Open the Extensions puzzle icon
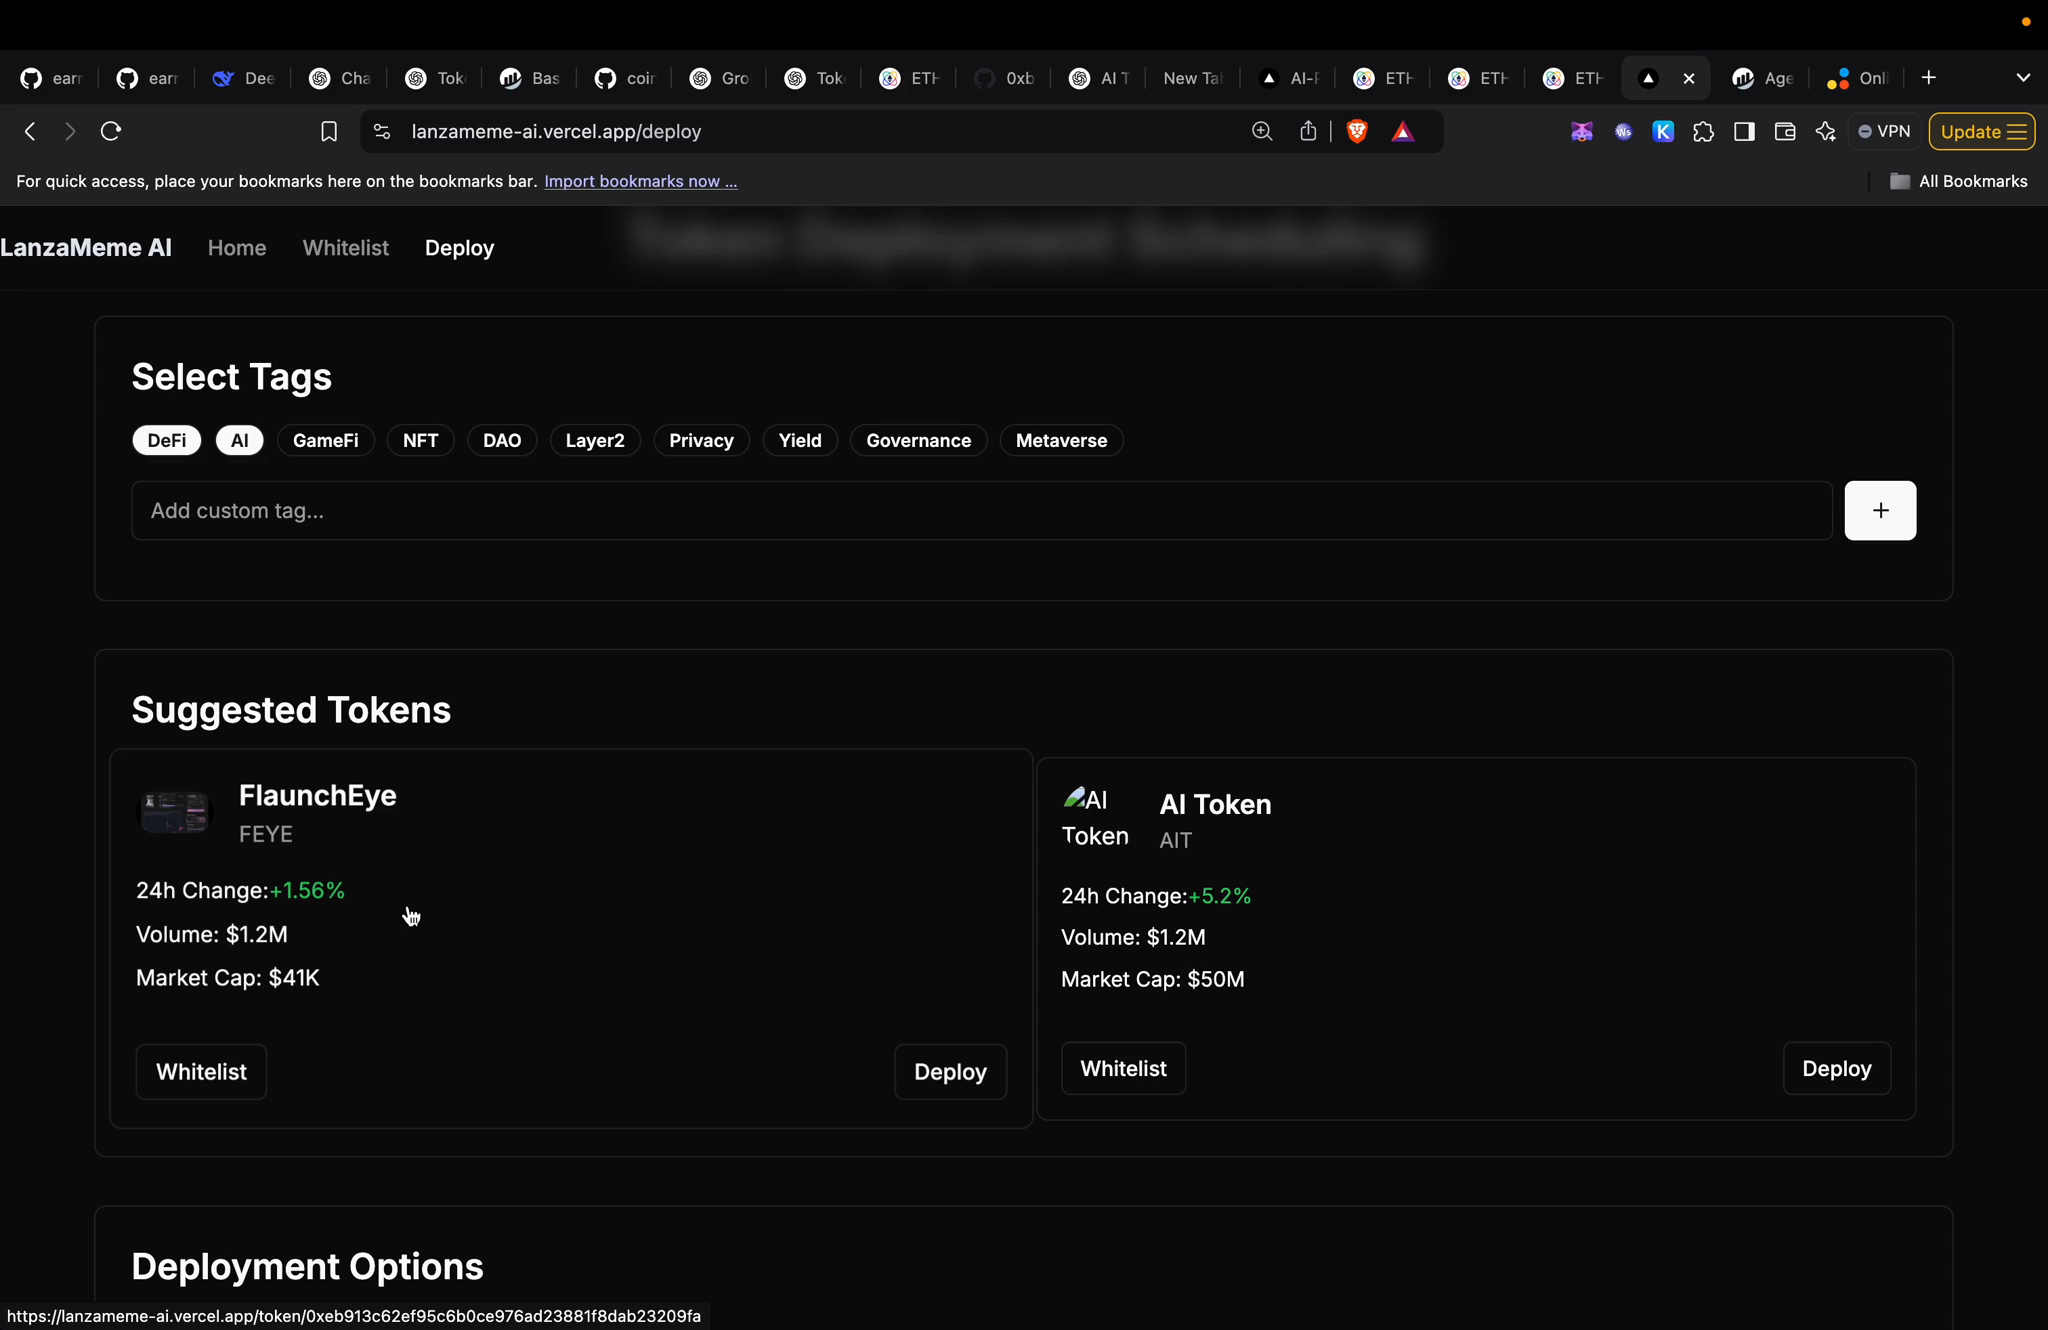This screenshot has width=2048, height=1330. point(1703,131)
